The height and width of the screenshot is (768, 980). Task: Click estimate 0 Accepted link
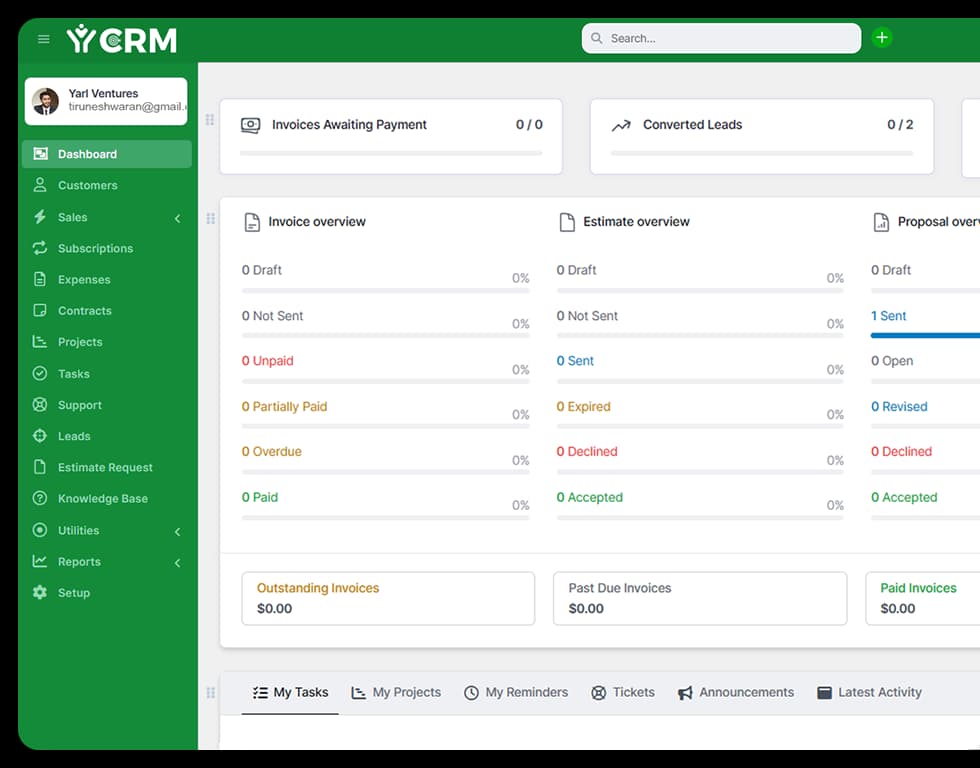click(x=590, y=497)
